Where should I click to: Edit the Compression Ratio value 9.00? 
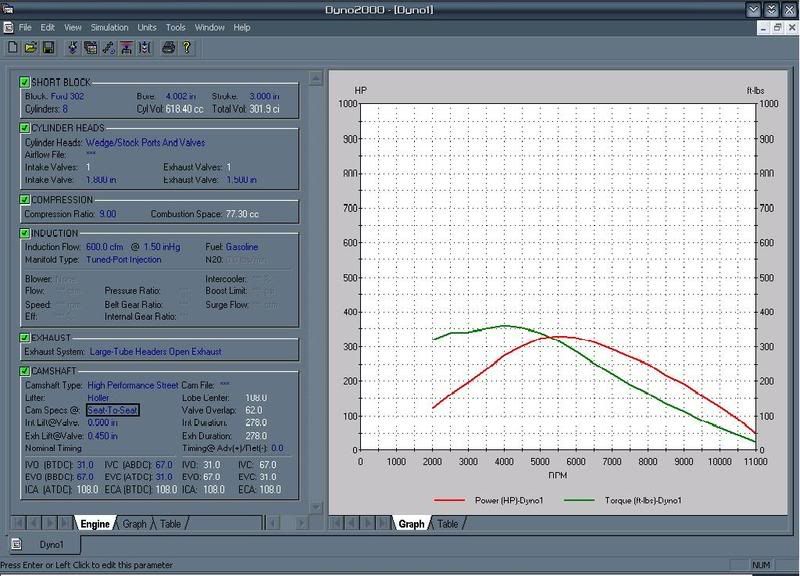108,214
